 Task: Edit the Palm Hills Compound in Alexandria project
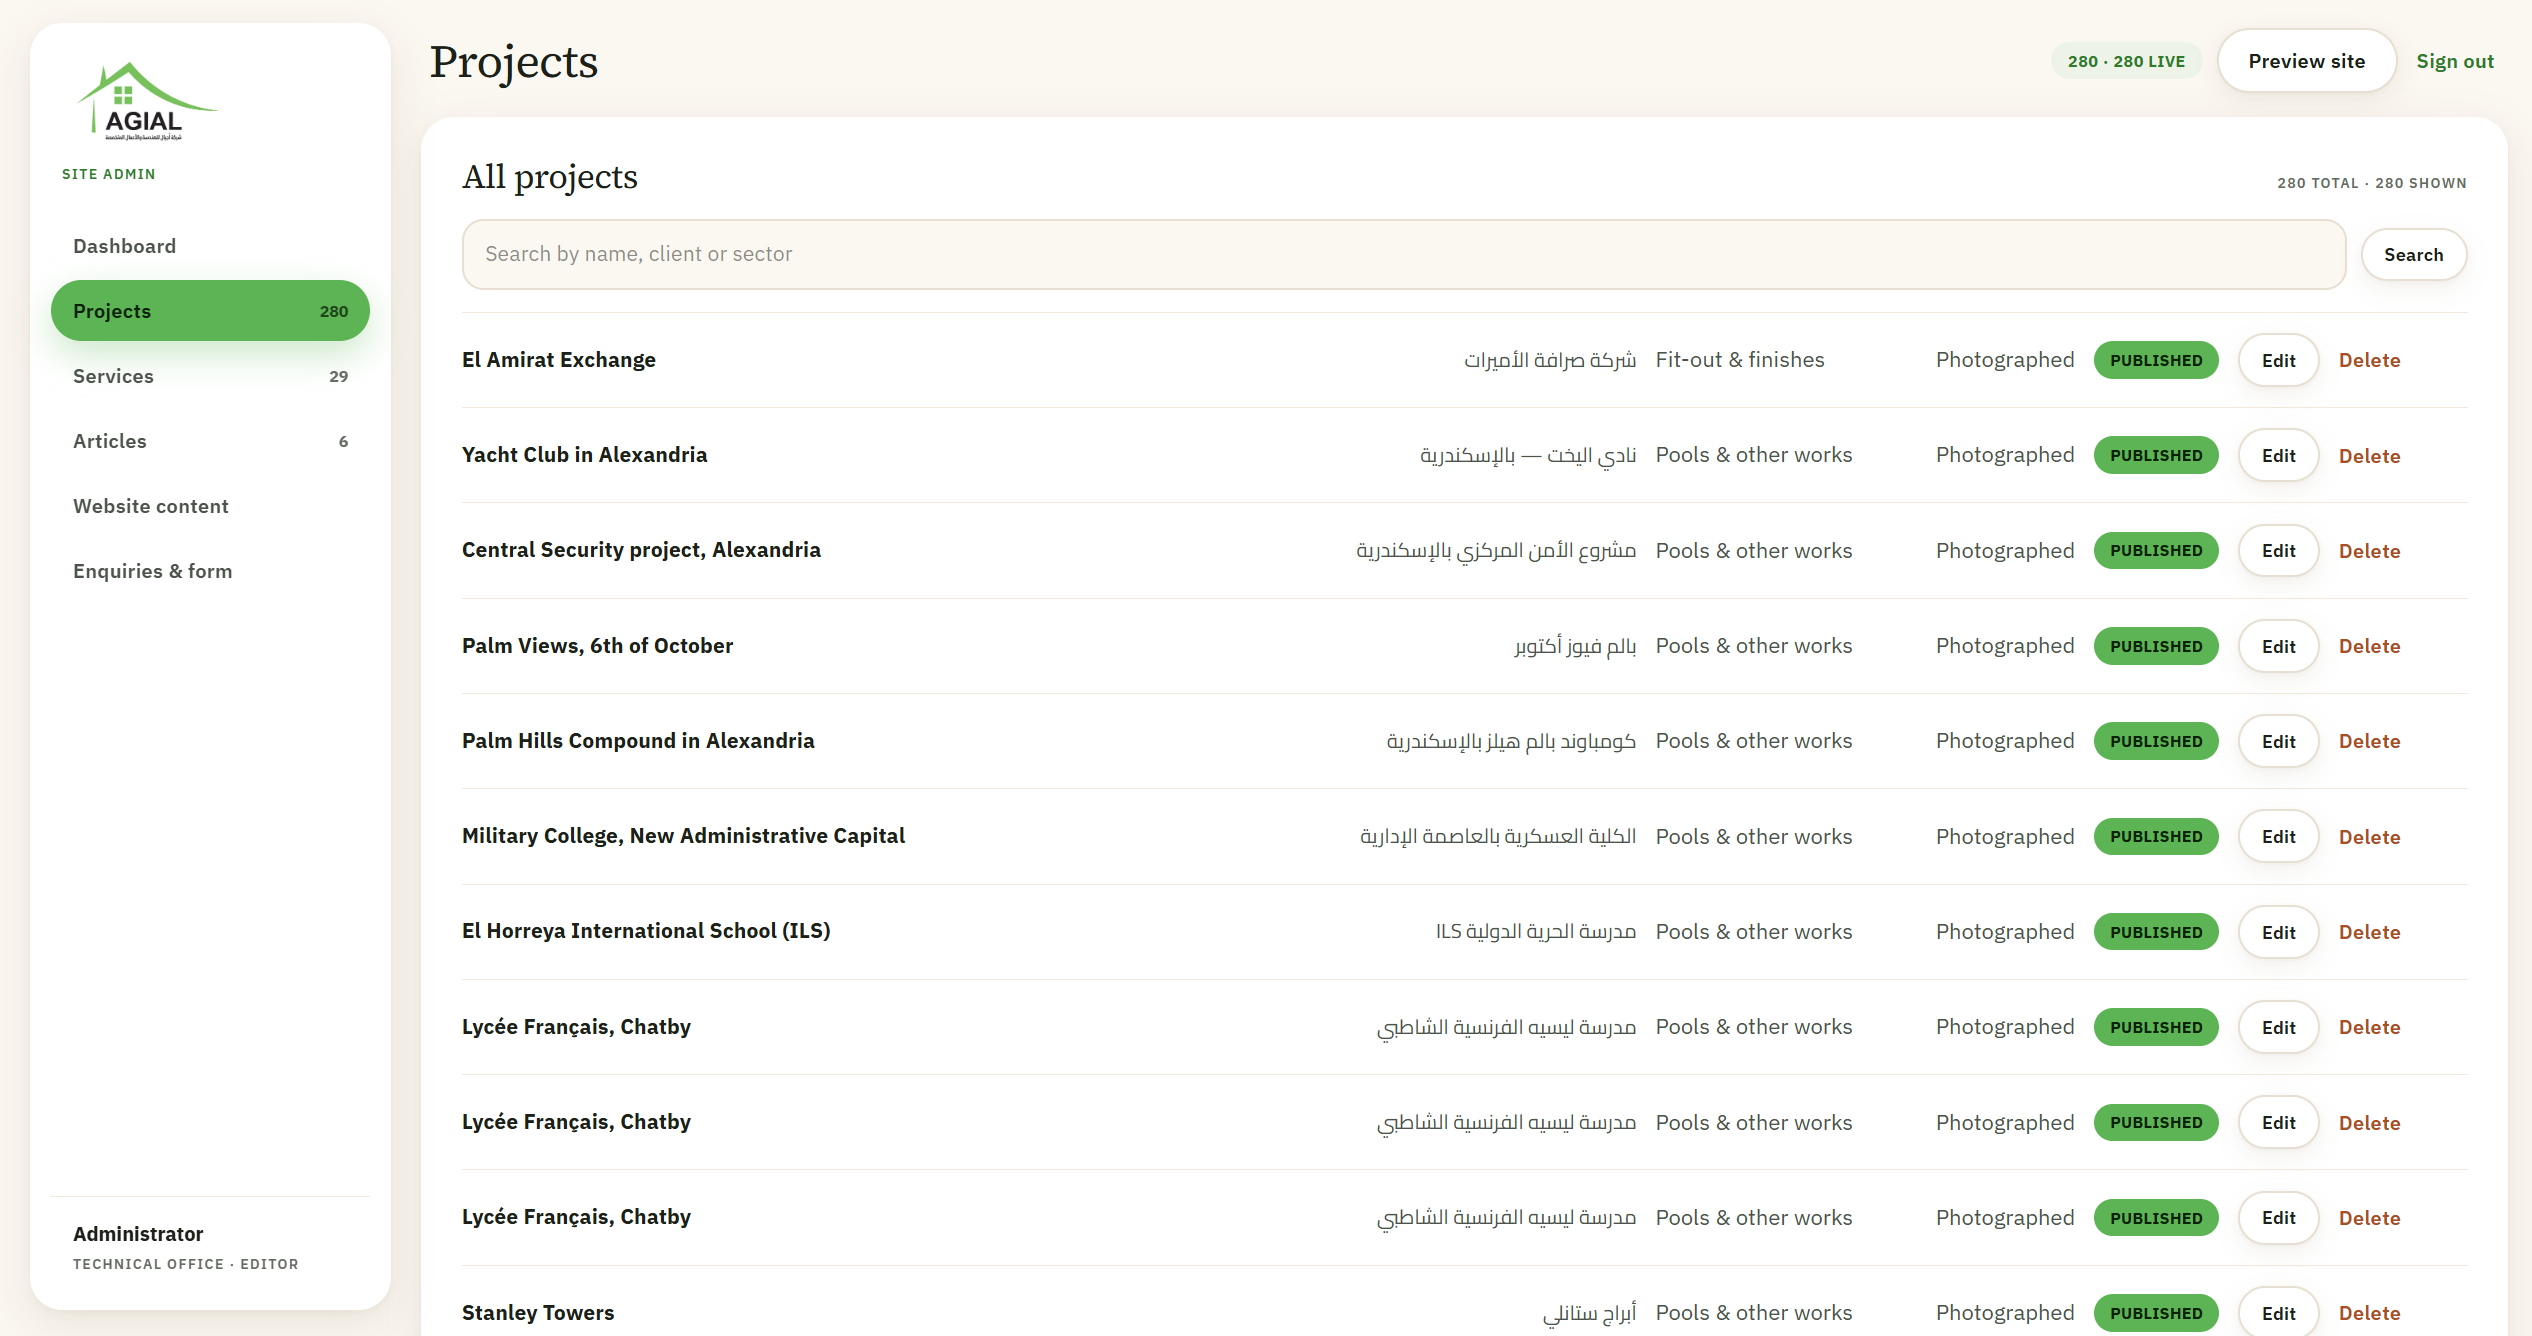pos(2278,741)
